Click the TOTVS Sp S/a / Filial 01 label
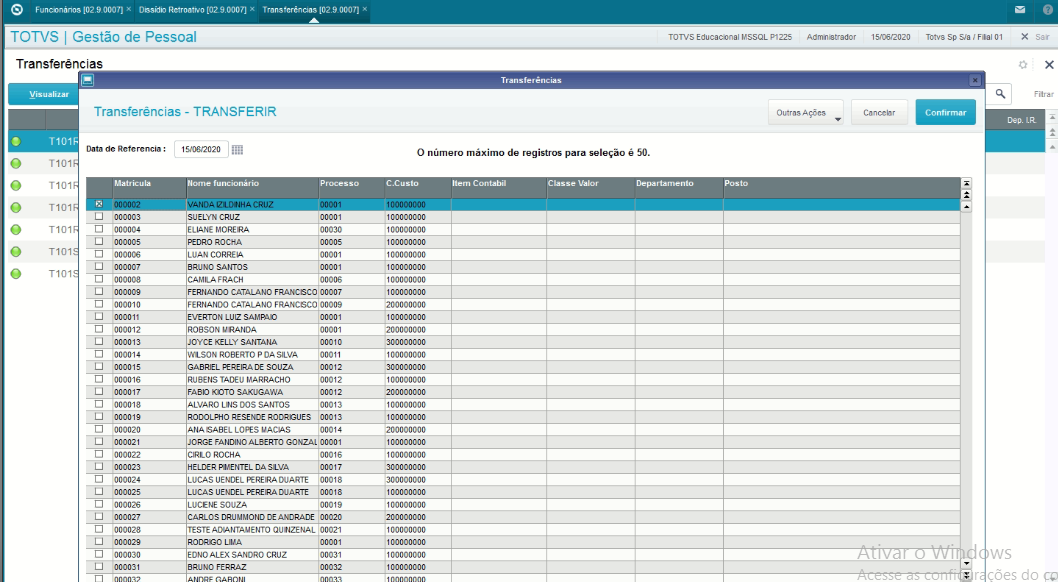 click(964, 37)
